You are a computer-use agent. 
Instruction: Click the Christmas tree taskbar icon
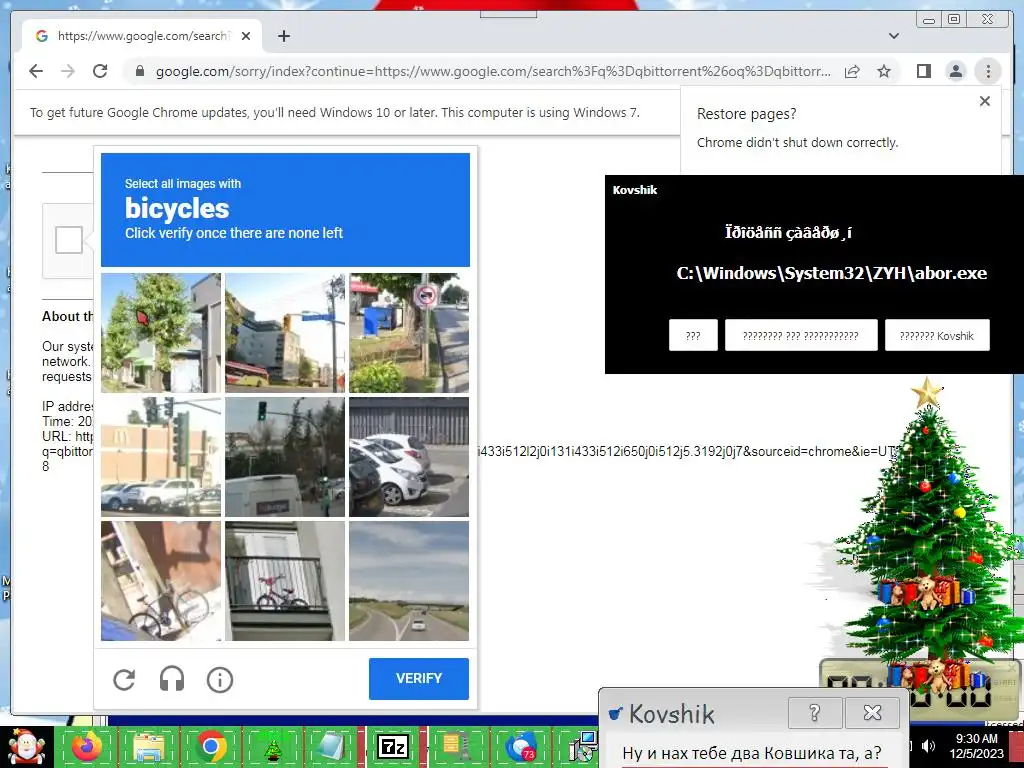[x=273, y=747]
